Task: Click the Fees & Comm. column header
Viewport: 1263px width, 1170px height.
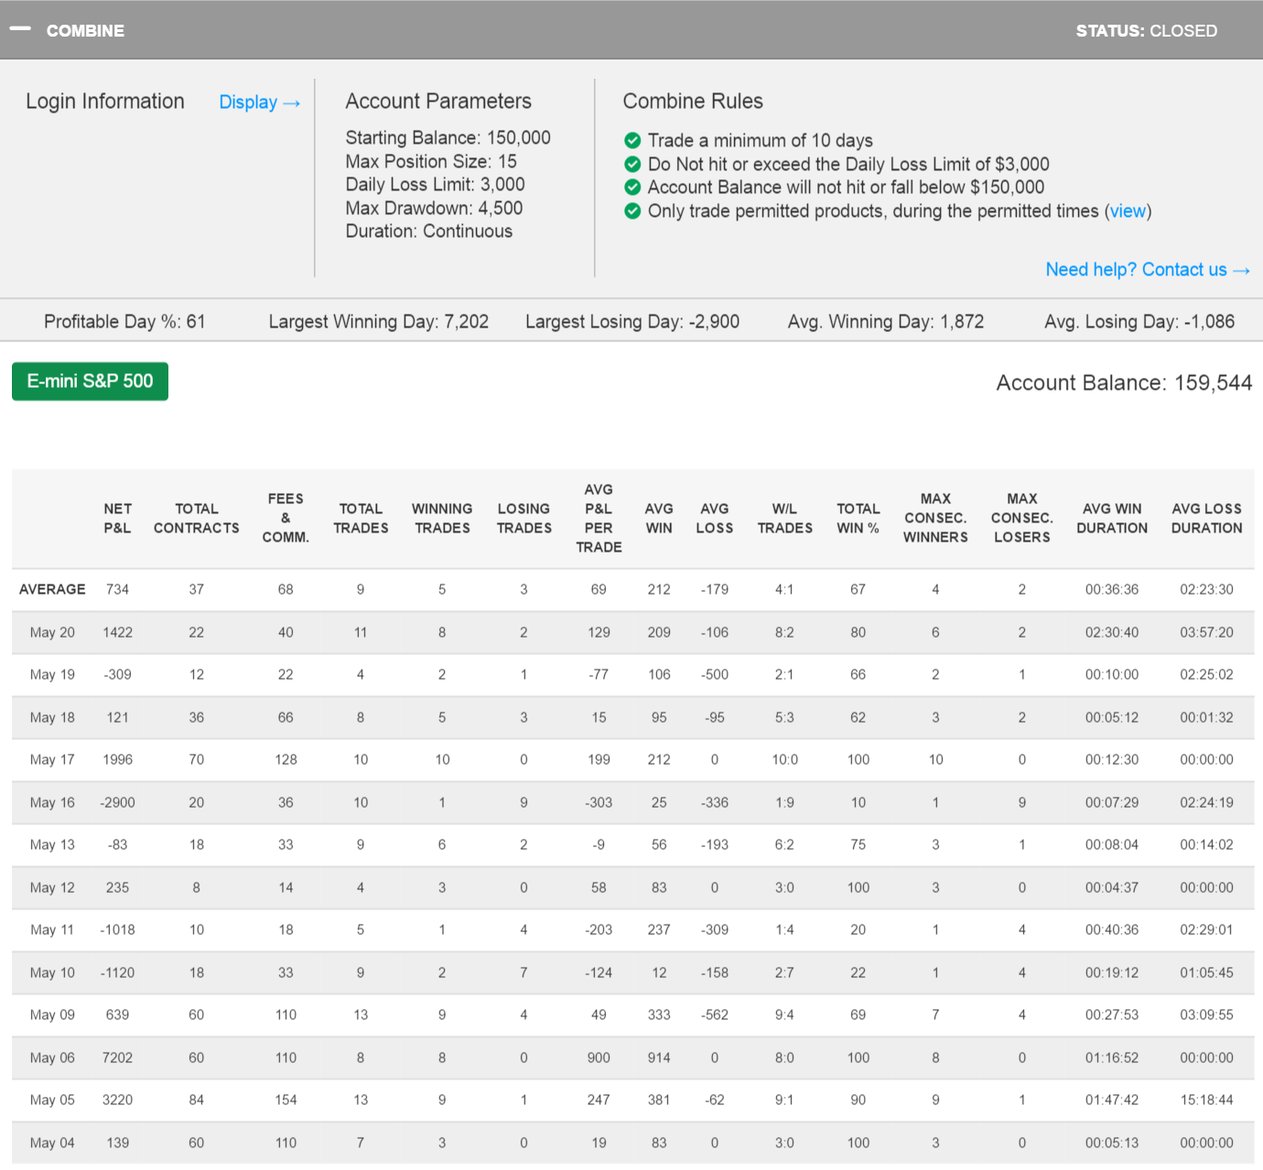Action: pyautogui.click(x=285, y=518)
